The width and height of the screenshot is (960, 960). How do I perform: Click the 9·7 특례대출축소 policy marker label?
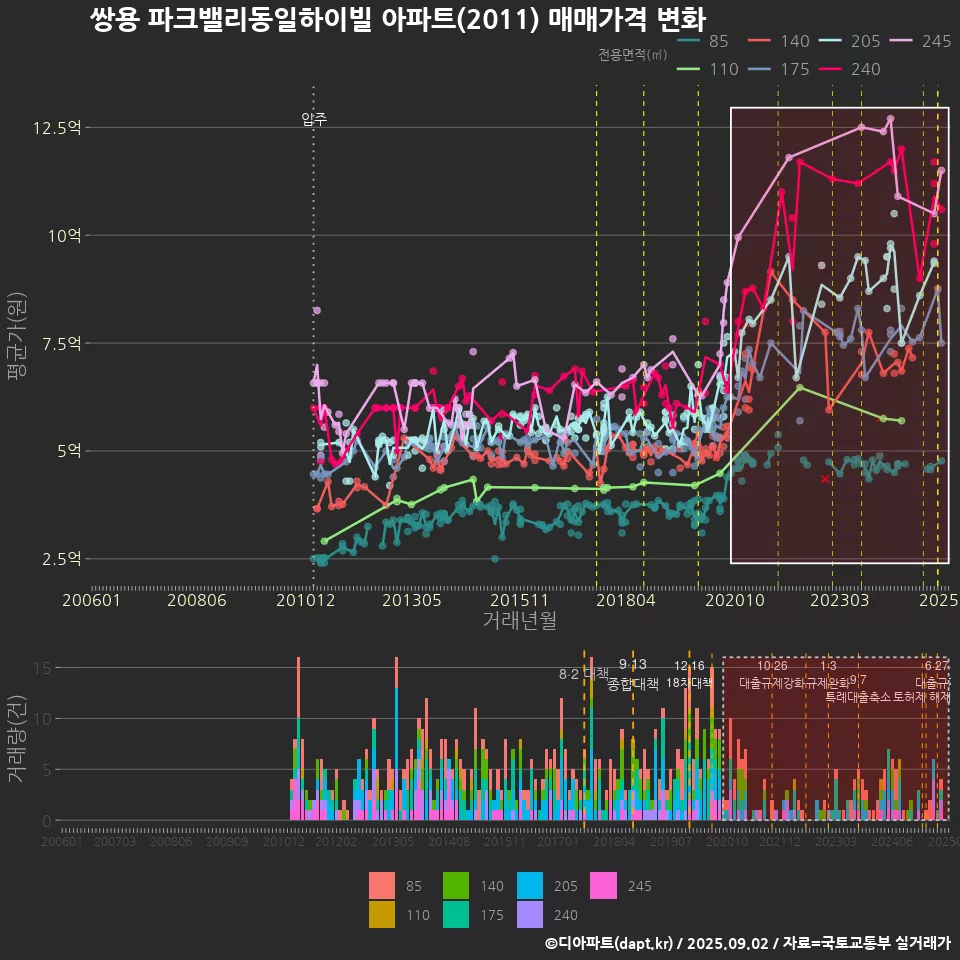click(x=858, y=689)
